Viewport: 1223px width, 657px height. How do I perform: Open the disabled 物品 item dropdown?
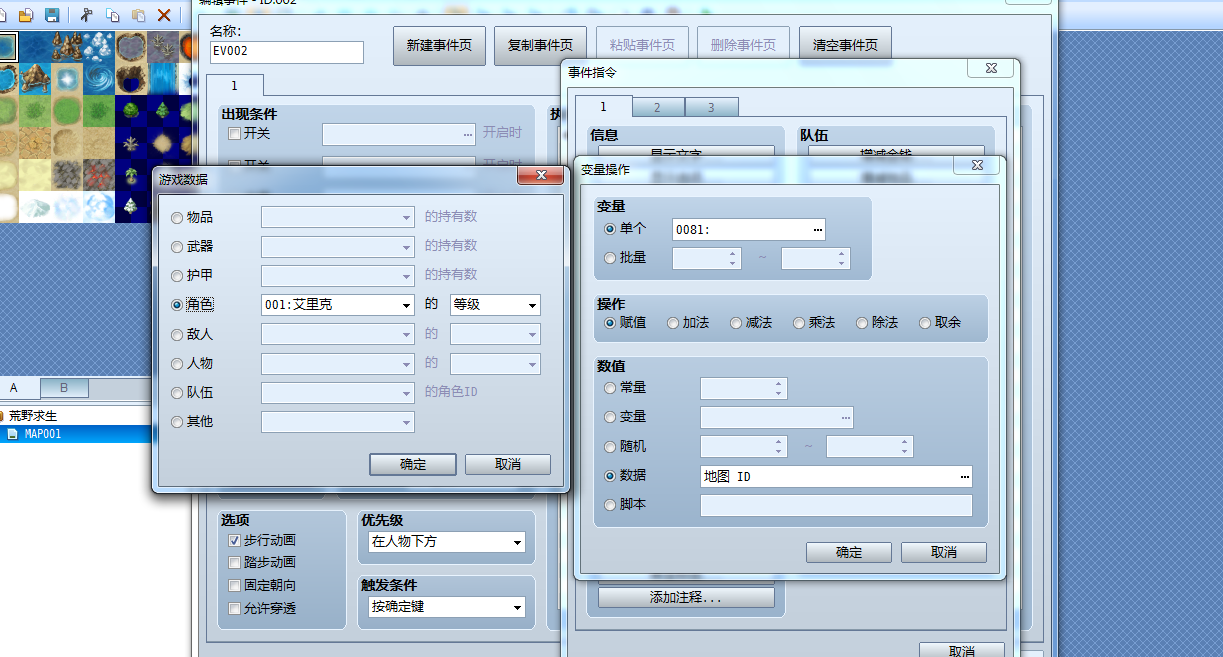(338, 217)
